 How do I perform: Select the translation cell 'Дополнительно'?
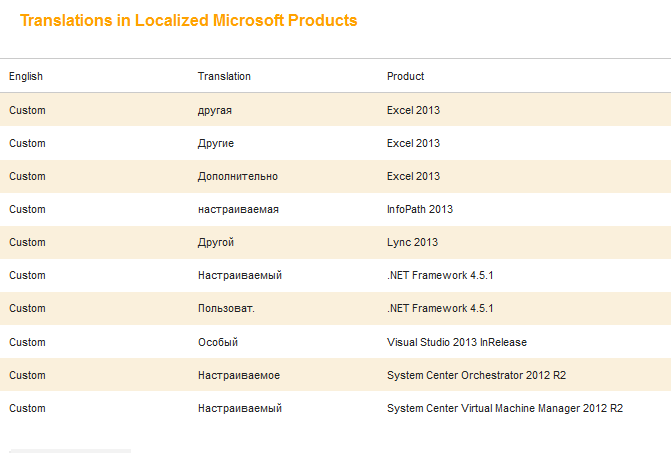point(238,176)
